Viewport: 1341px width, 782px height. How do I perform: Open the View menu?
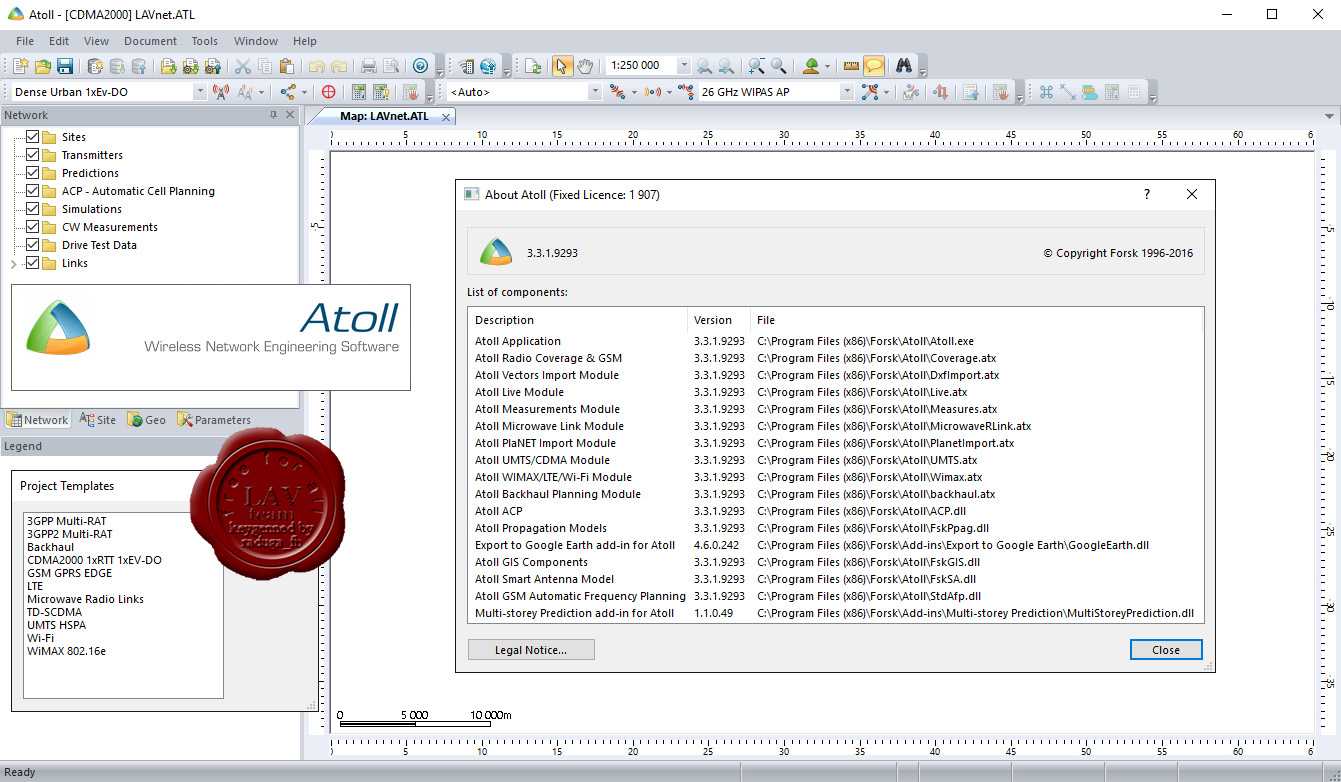point(96,41)
